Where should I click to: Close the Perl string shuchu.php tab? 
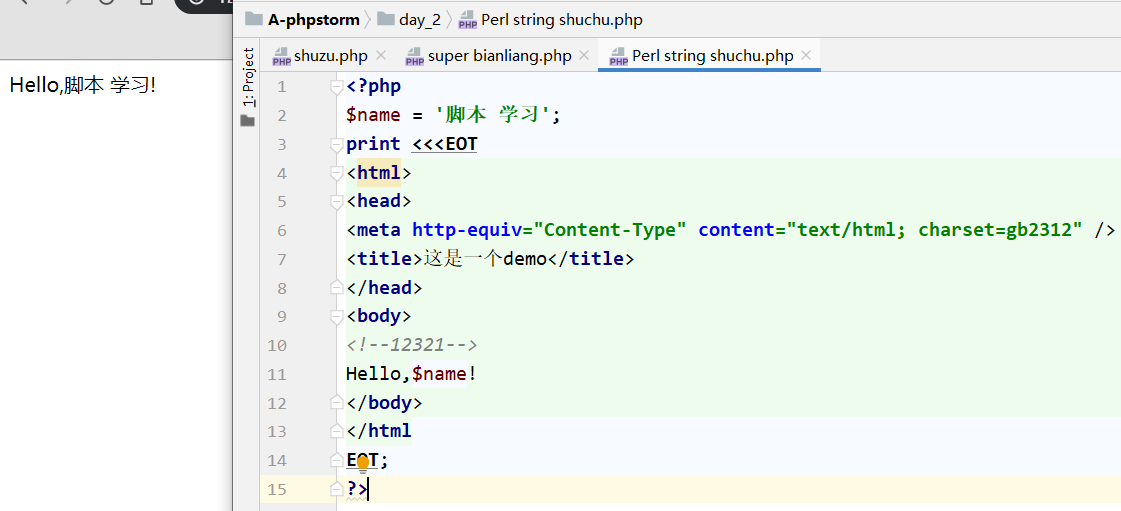[x=807, y=56]
